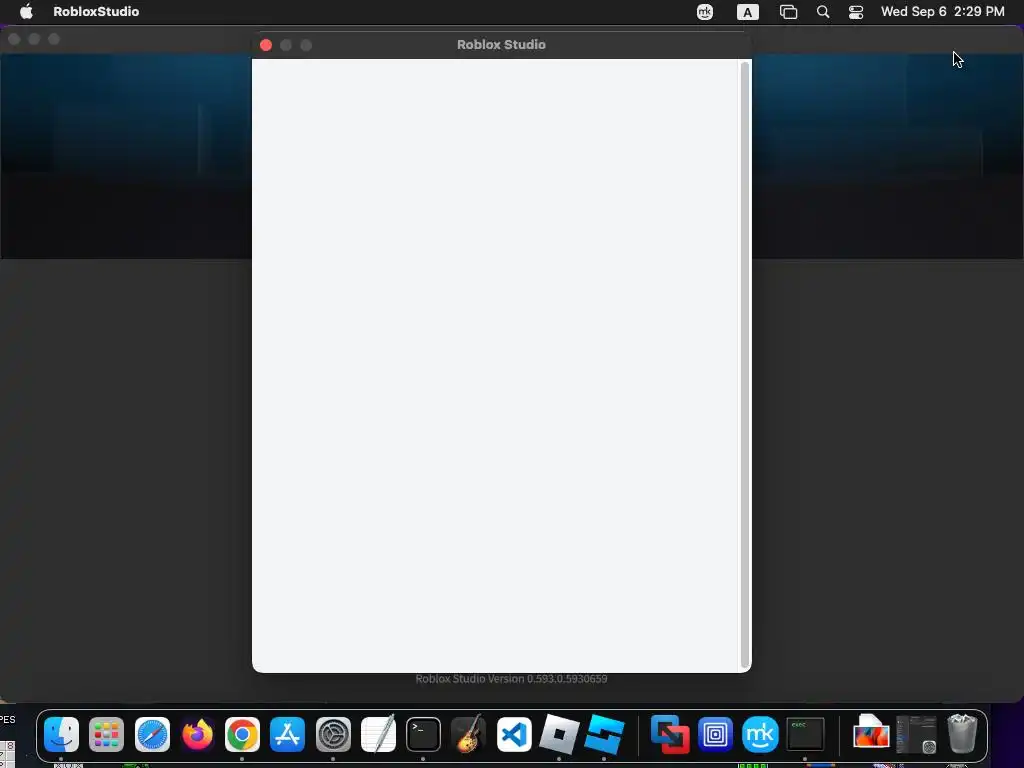Image resolution: width=1024 pixels, height=768 pixels.
Task: Launch Terminal from the Dock
Action: pyautogui.click(x=423, y=734)
